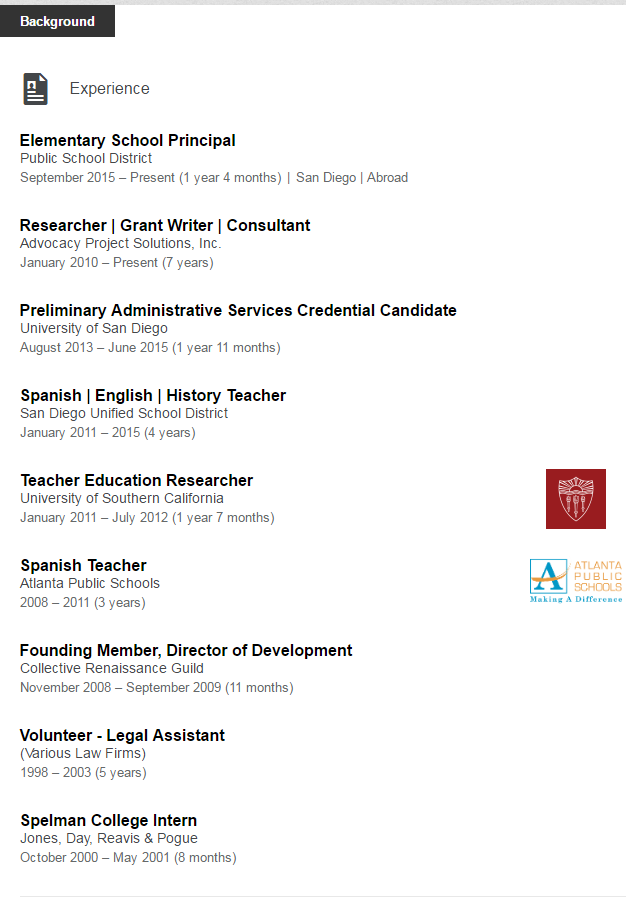The height and width of the screenshot is (897, 626).
Task: Open Founding Member, Director of Development entry
Action: (186, 651)
